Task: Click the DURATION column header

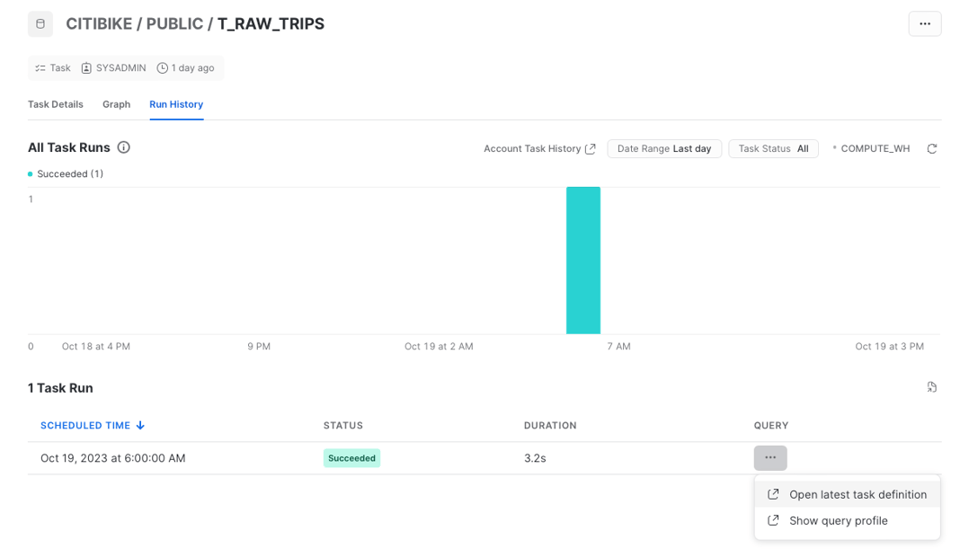Action: [550, 425]
